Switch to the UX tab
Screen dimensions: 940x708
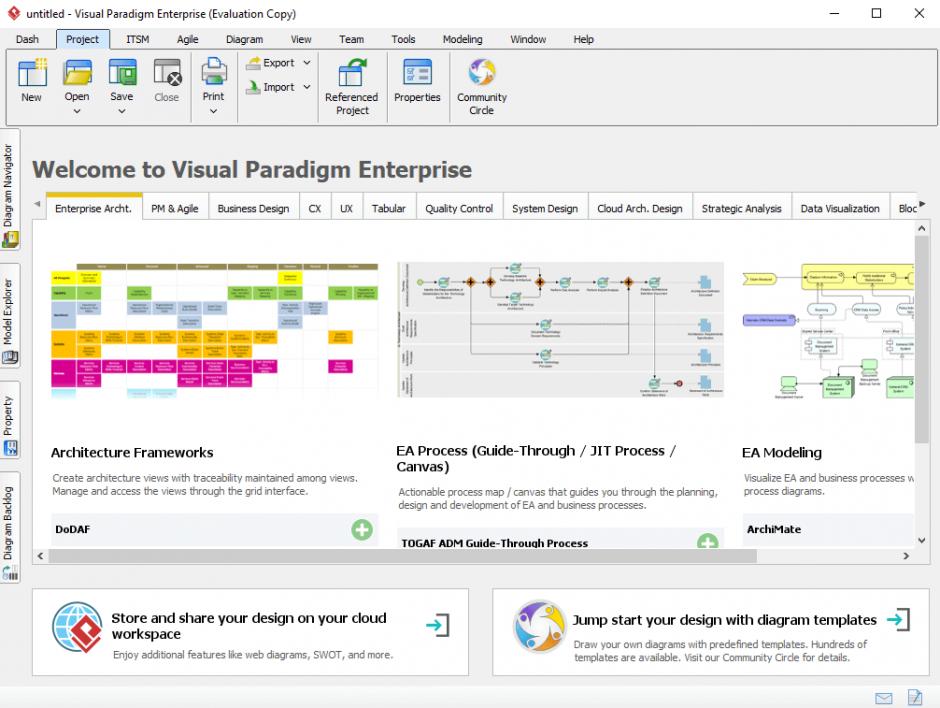347,209
